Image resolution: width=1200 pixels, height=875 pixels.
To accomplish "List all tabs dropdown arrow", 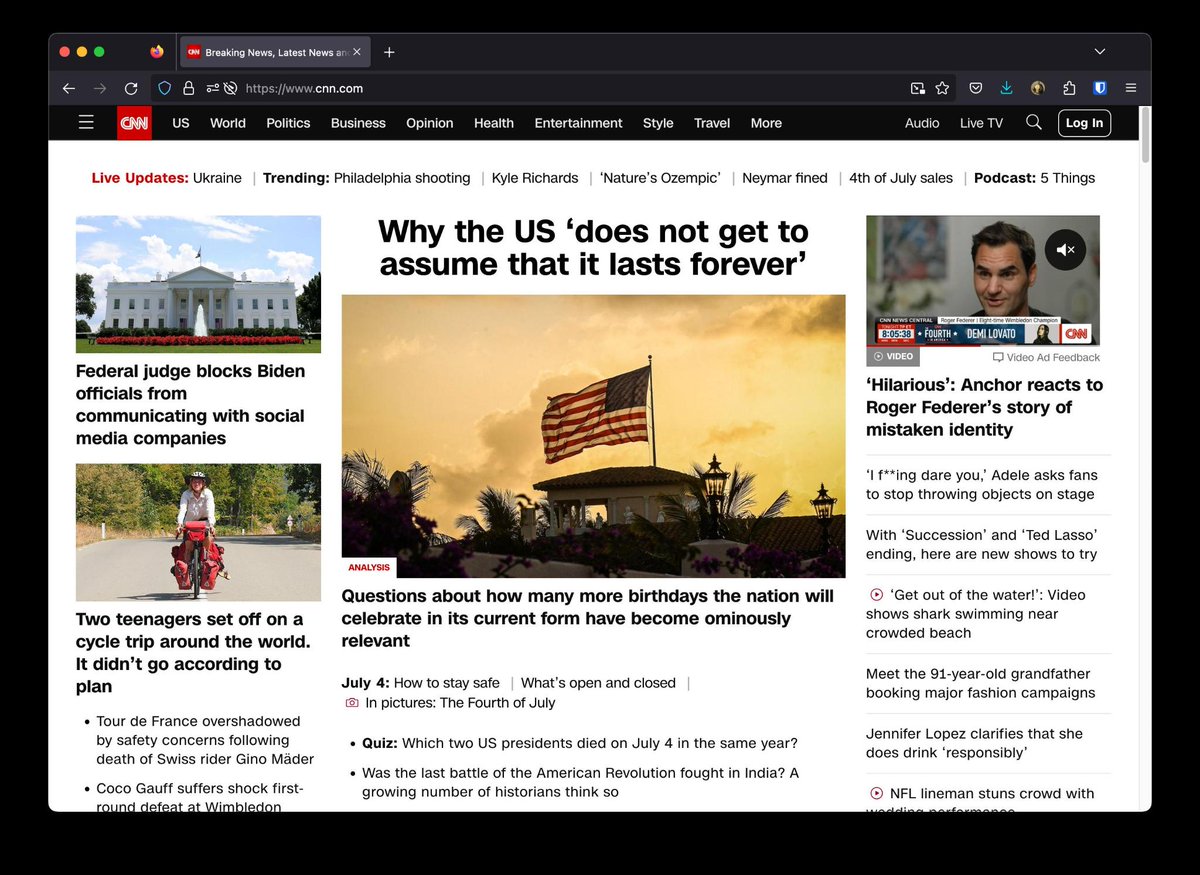I will (x=1100, y=52).
